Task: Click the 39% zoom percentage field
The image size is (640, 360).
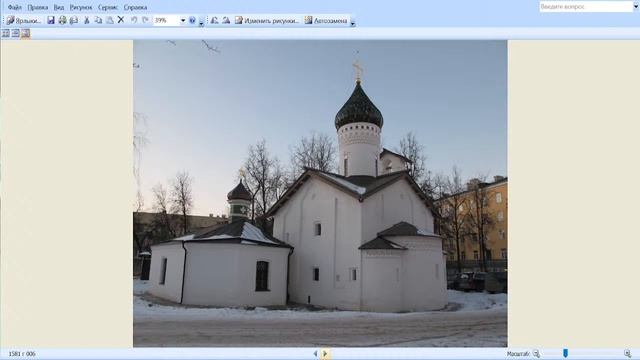Action: [166, 20]
